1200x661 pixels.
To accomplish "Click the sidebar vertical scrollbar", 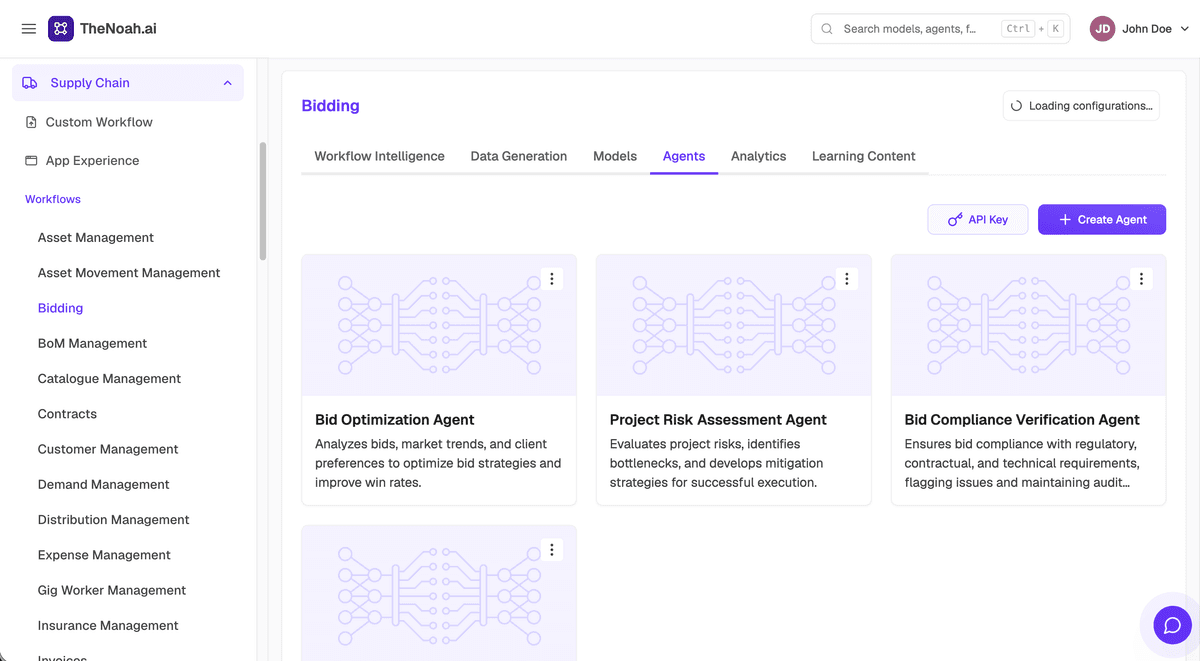I will click(263, 200).
